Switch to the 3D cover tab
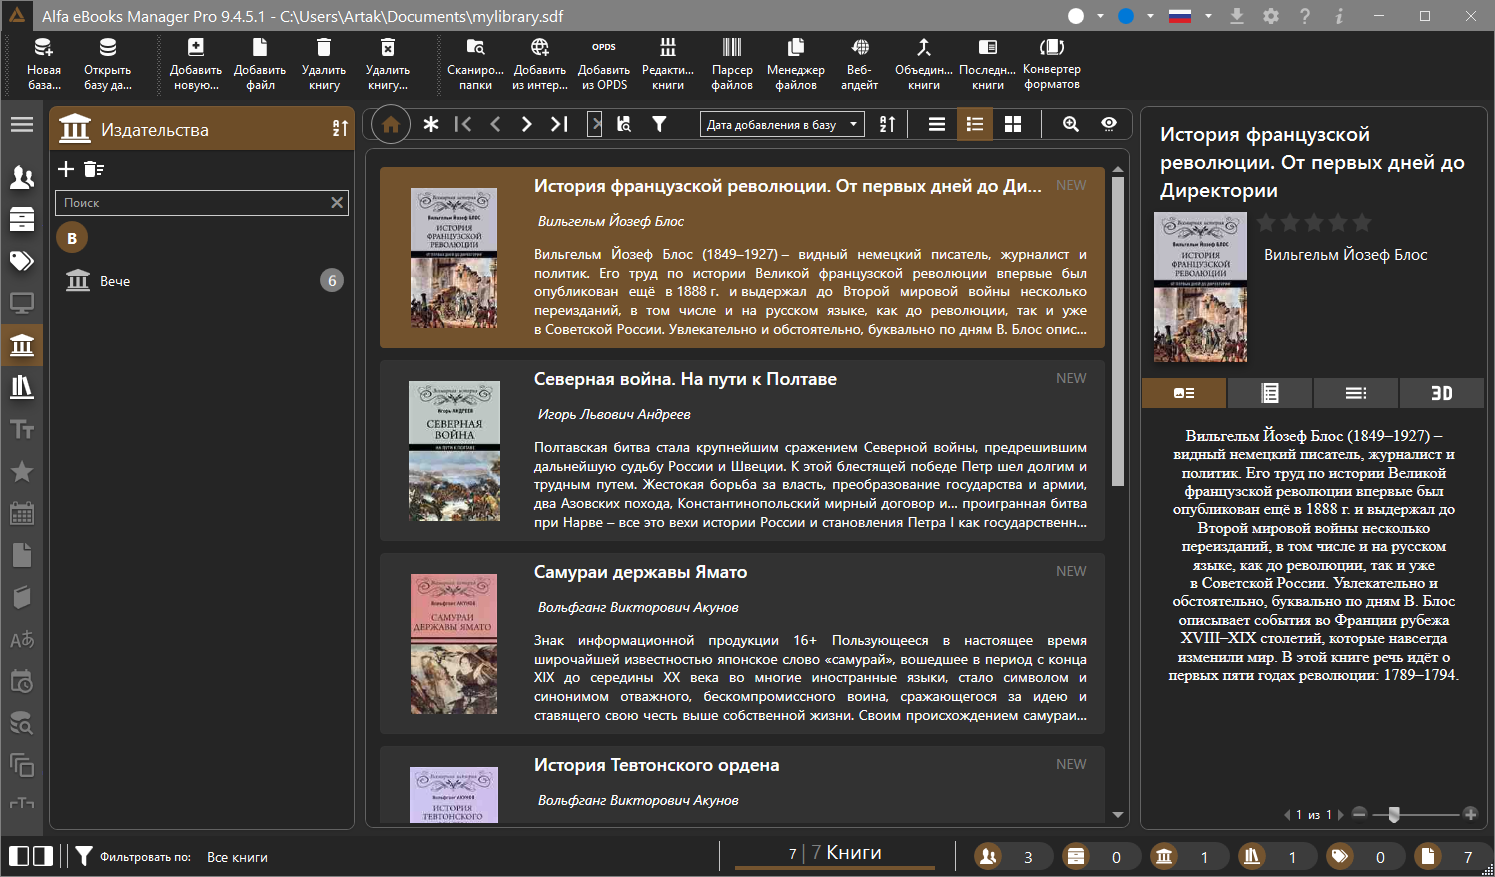Viewport: 1495px width, 877px height. pyautogui.click(x=1441, y=393)
